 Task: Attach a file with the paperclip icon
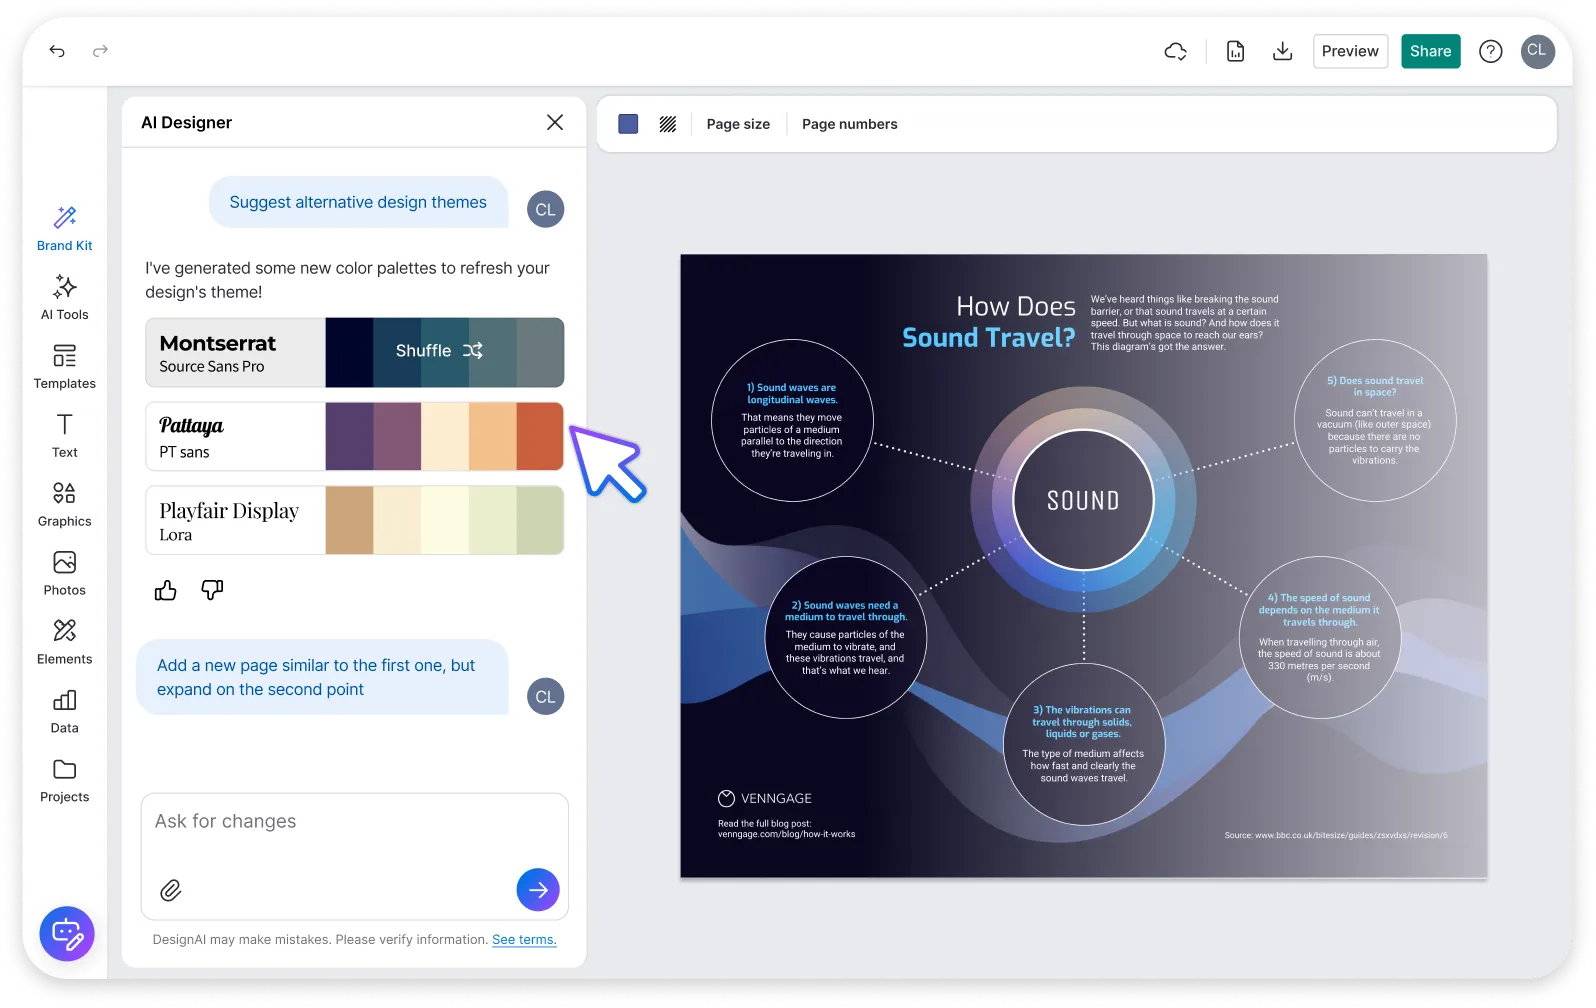click(x=171, y=890)
